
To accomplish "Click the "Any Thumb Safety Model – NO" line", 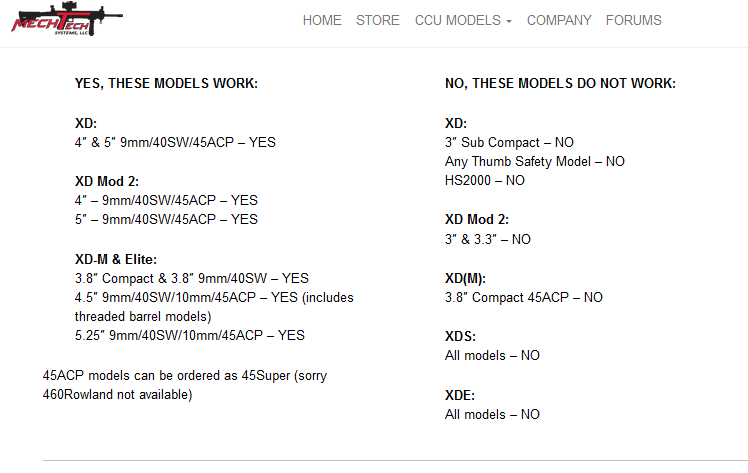I will point(535,162).
